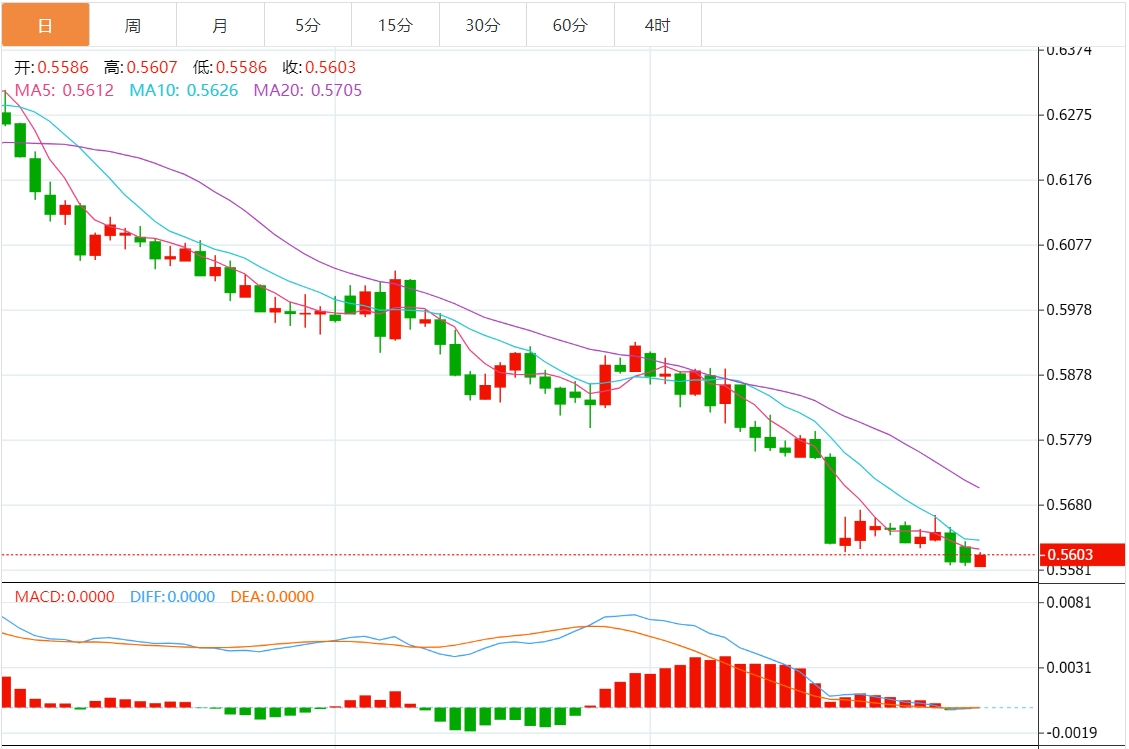1129x749 pixels.
Task: Click the high price 高:0.5607 value
Action: (140, 68)
